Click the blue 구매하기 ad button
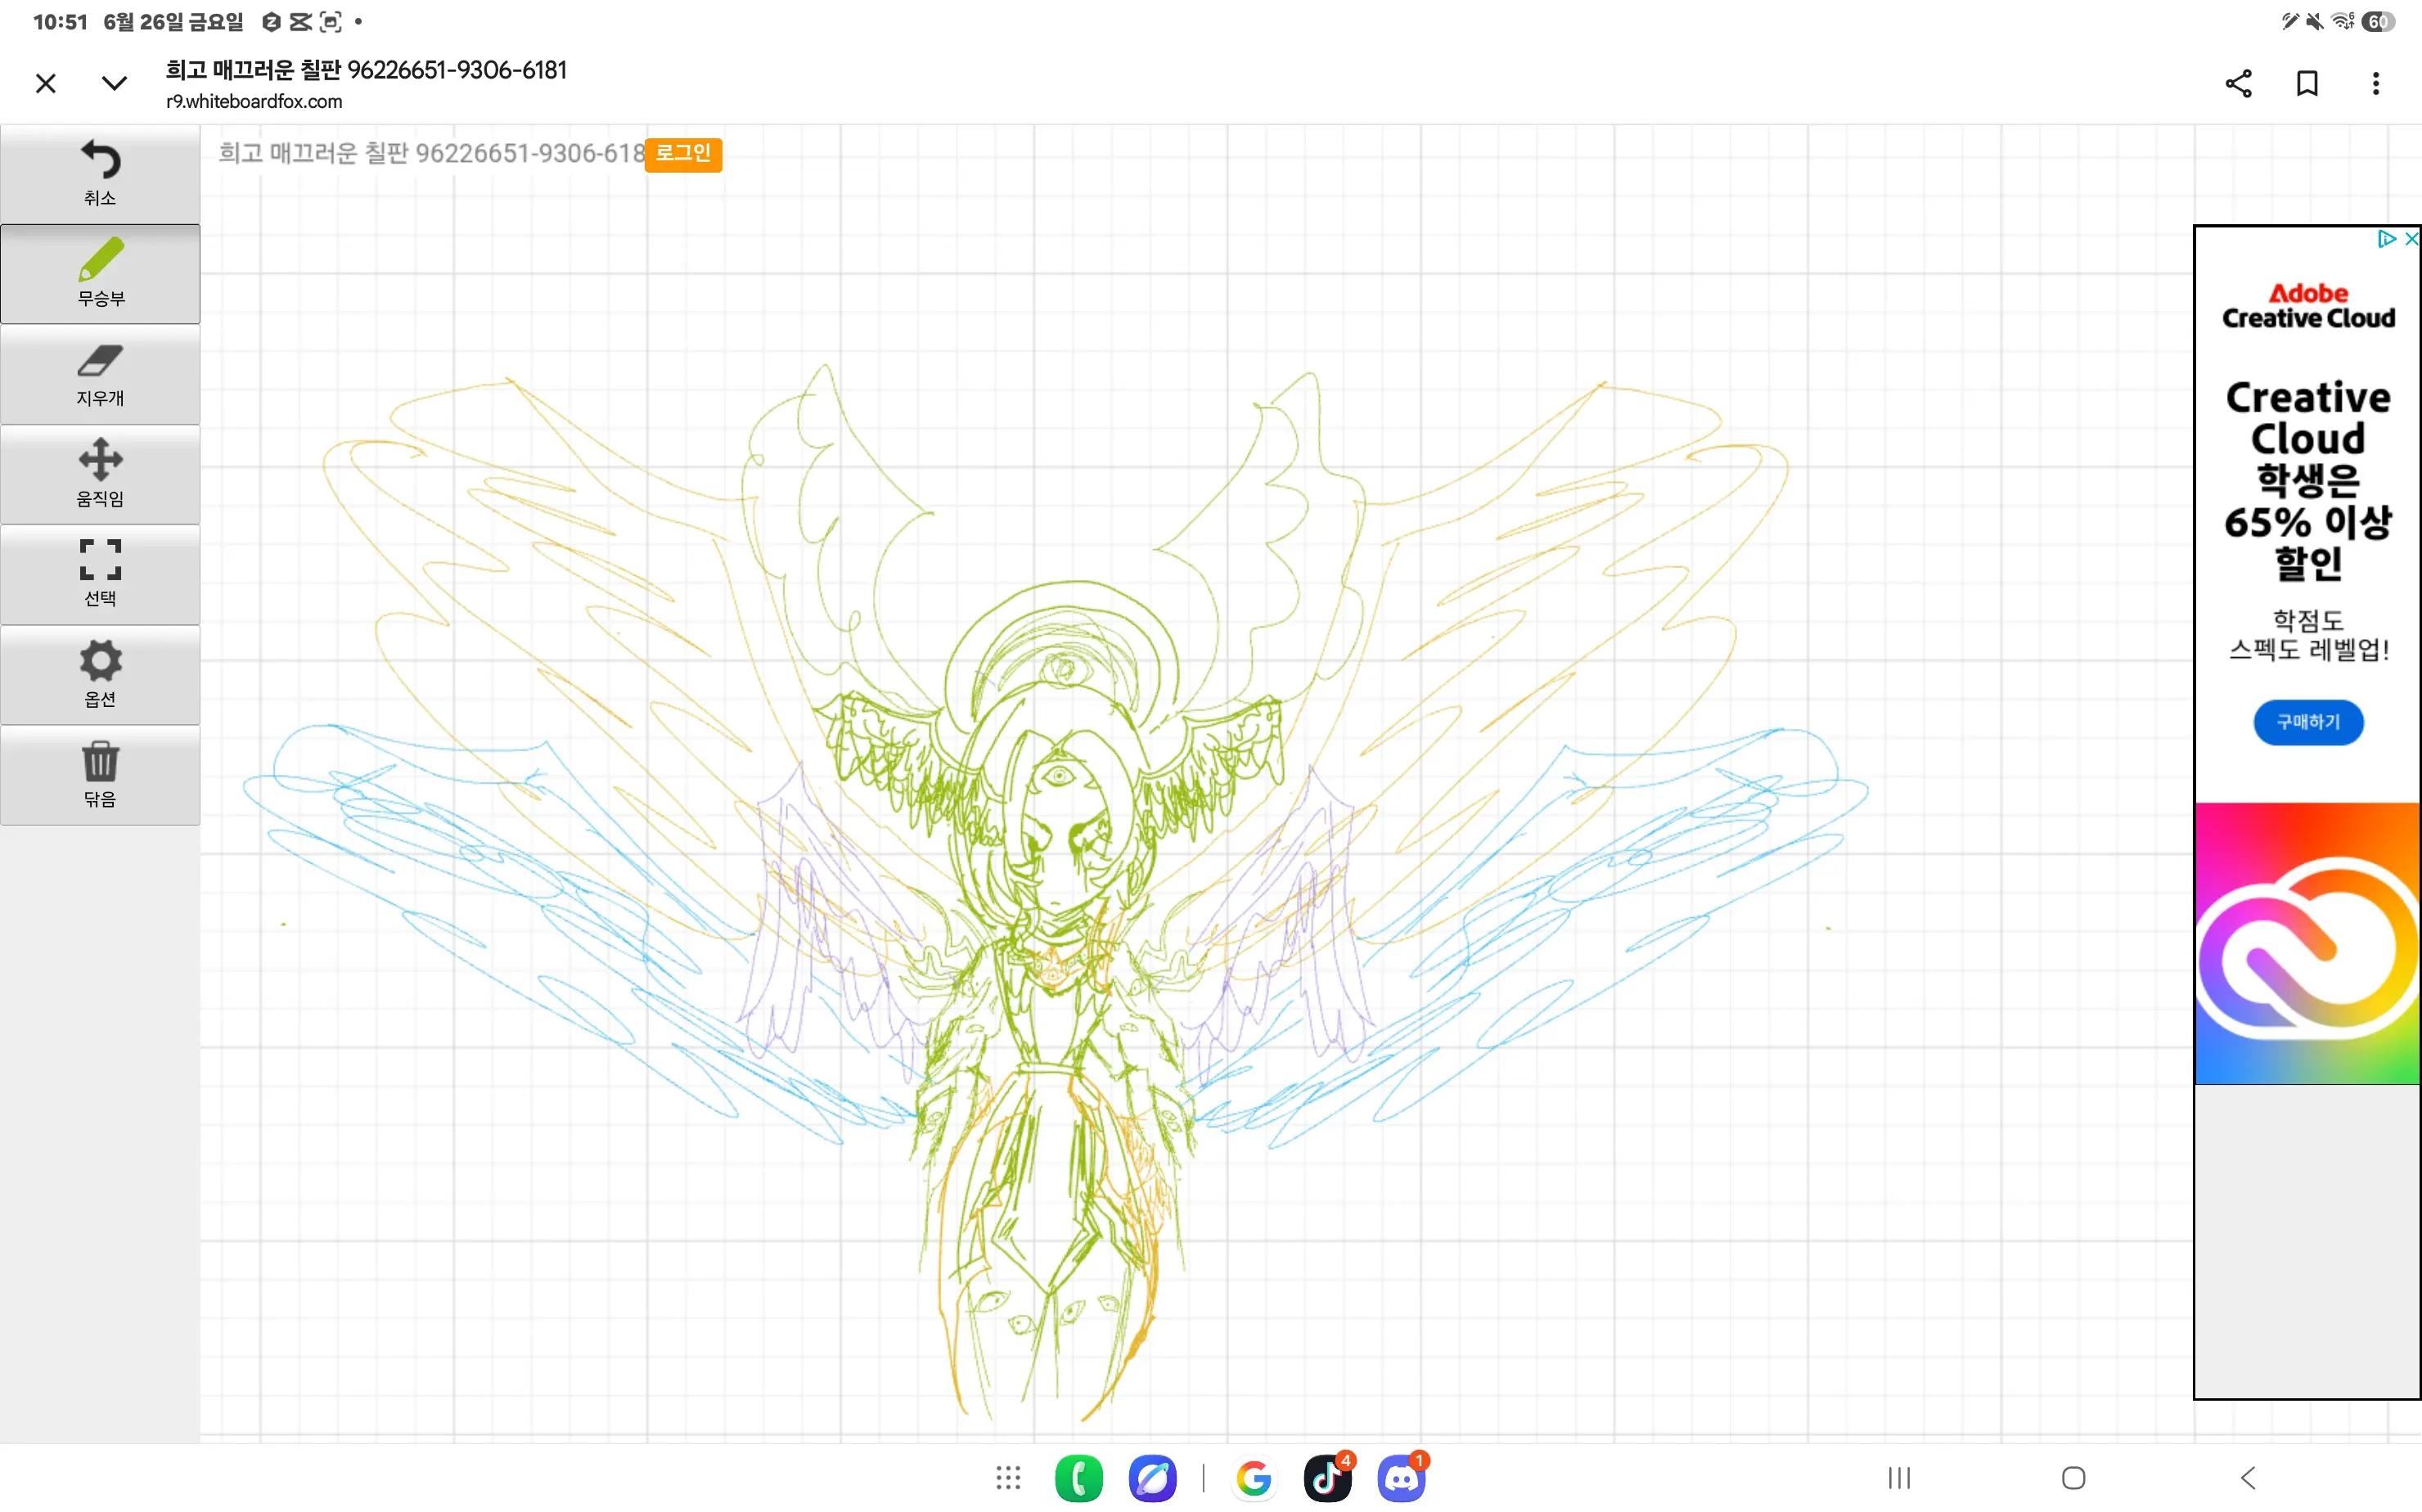2422x1512 pixels. [2308, 722]
